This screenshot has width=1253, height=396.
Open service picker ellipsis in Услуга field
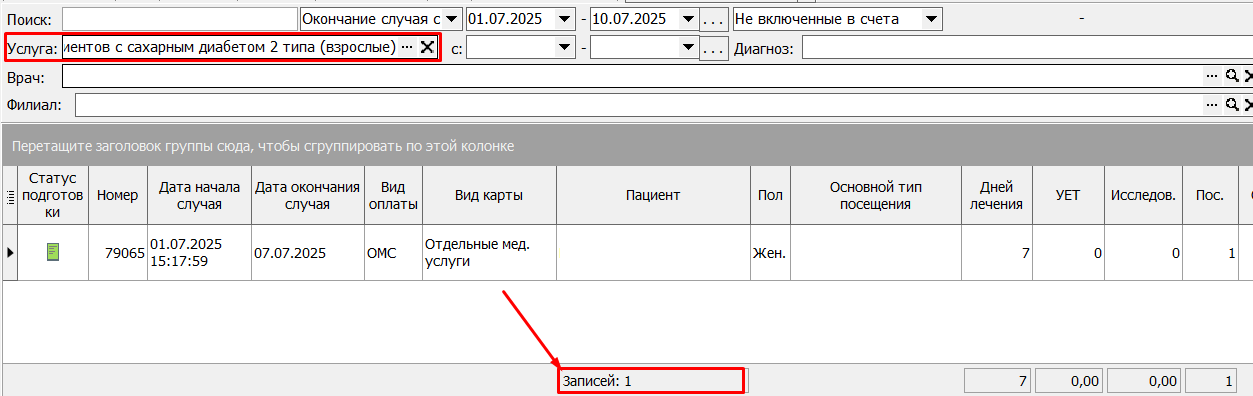(407, 47)
